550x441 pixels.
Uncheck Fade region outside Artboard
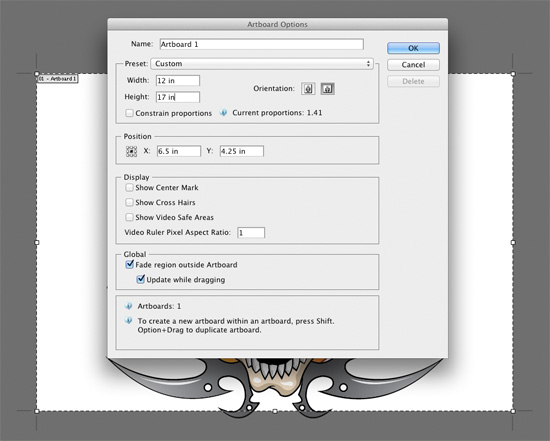click(129, 265)
